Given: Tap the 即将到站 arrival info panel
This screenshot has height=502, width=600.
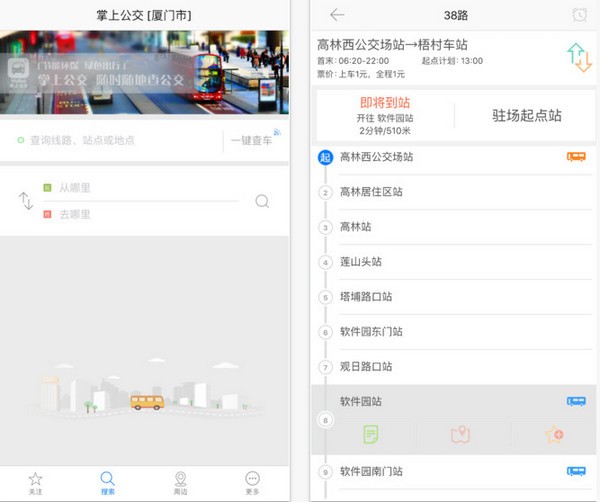Looking at the screenshot, I should 385,116.
